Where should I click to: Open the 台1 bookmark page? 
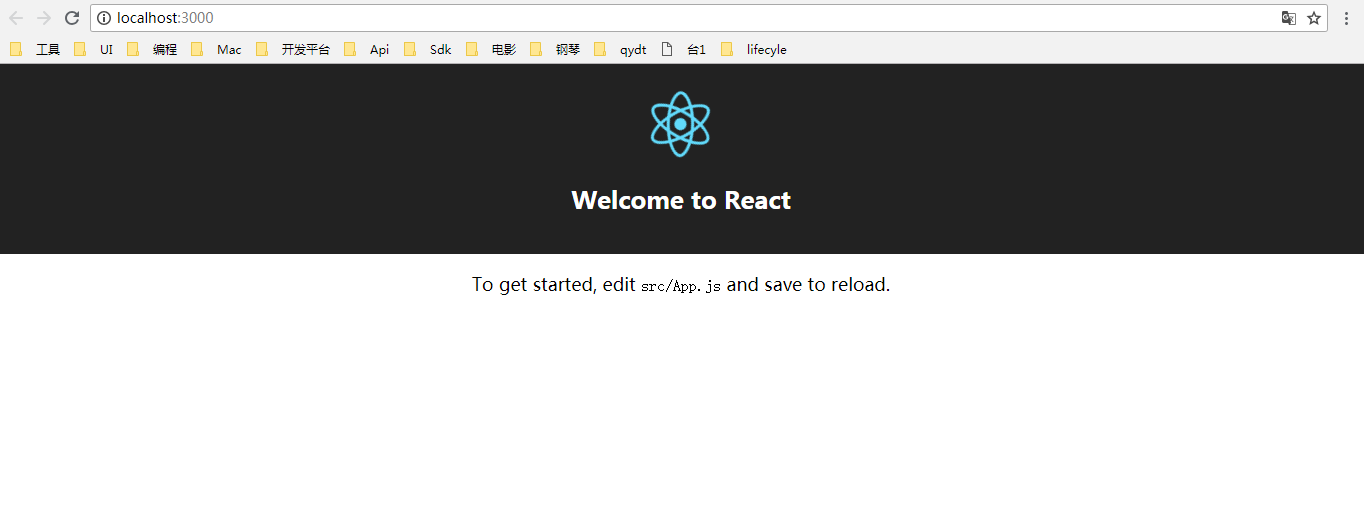tap(683, 49)
